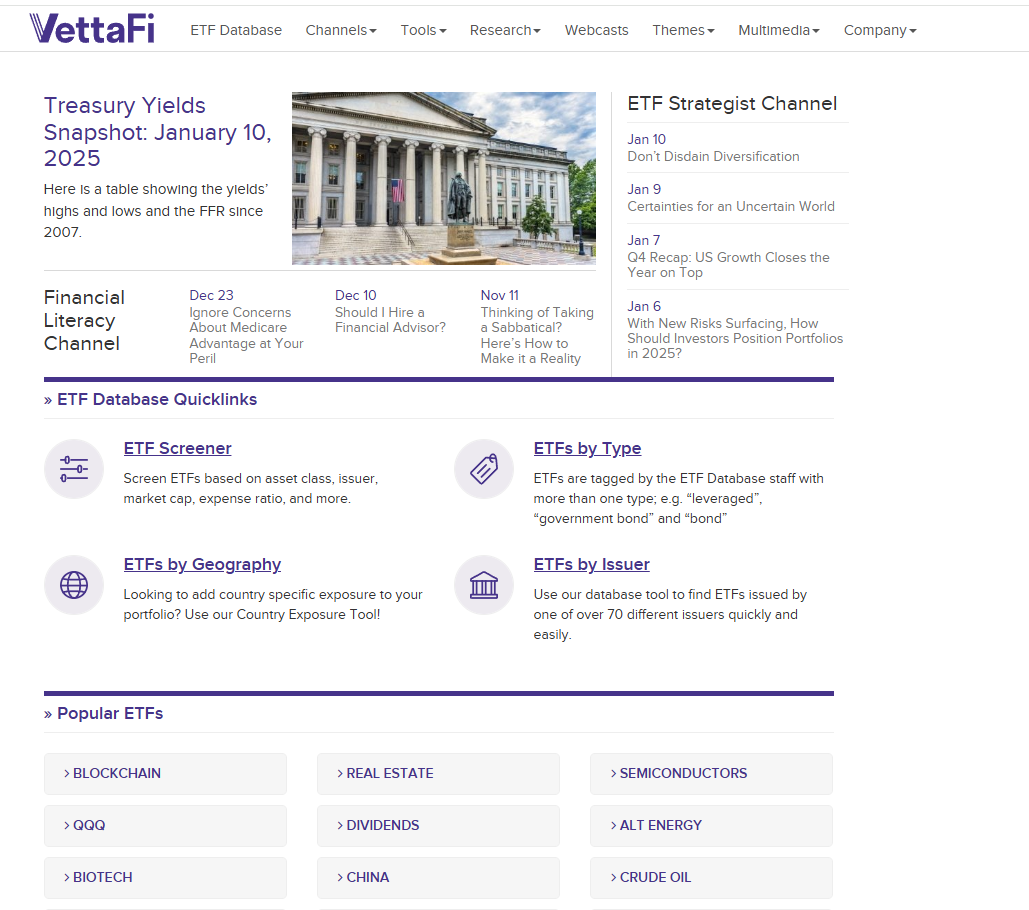Select the BLOCKCHAIN popular ETF button

tap(165, 774)
